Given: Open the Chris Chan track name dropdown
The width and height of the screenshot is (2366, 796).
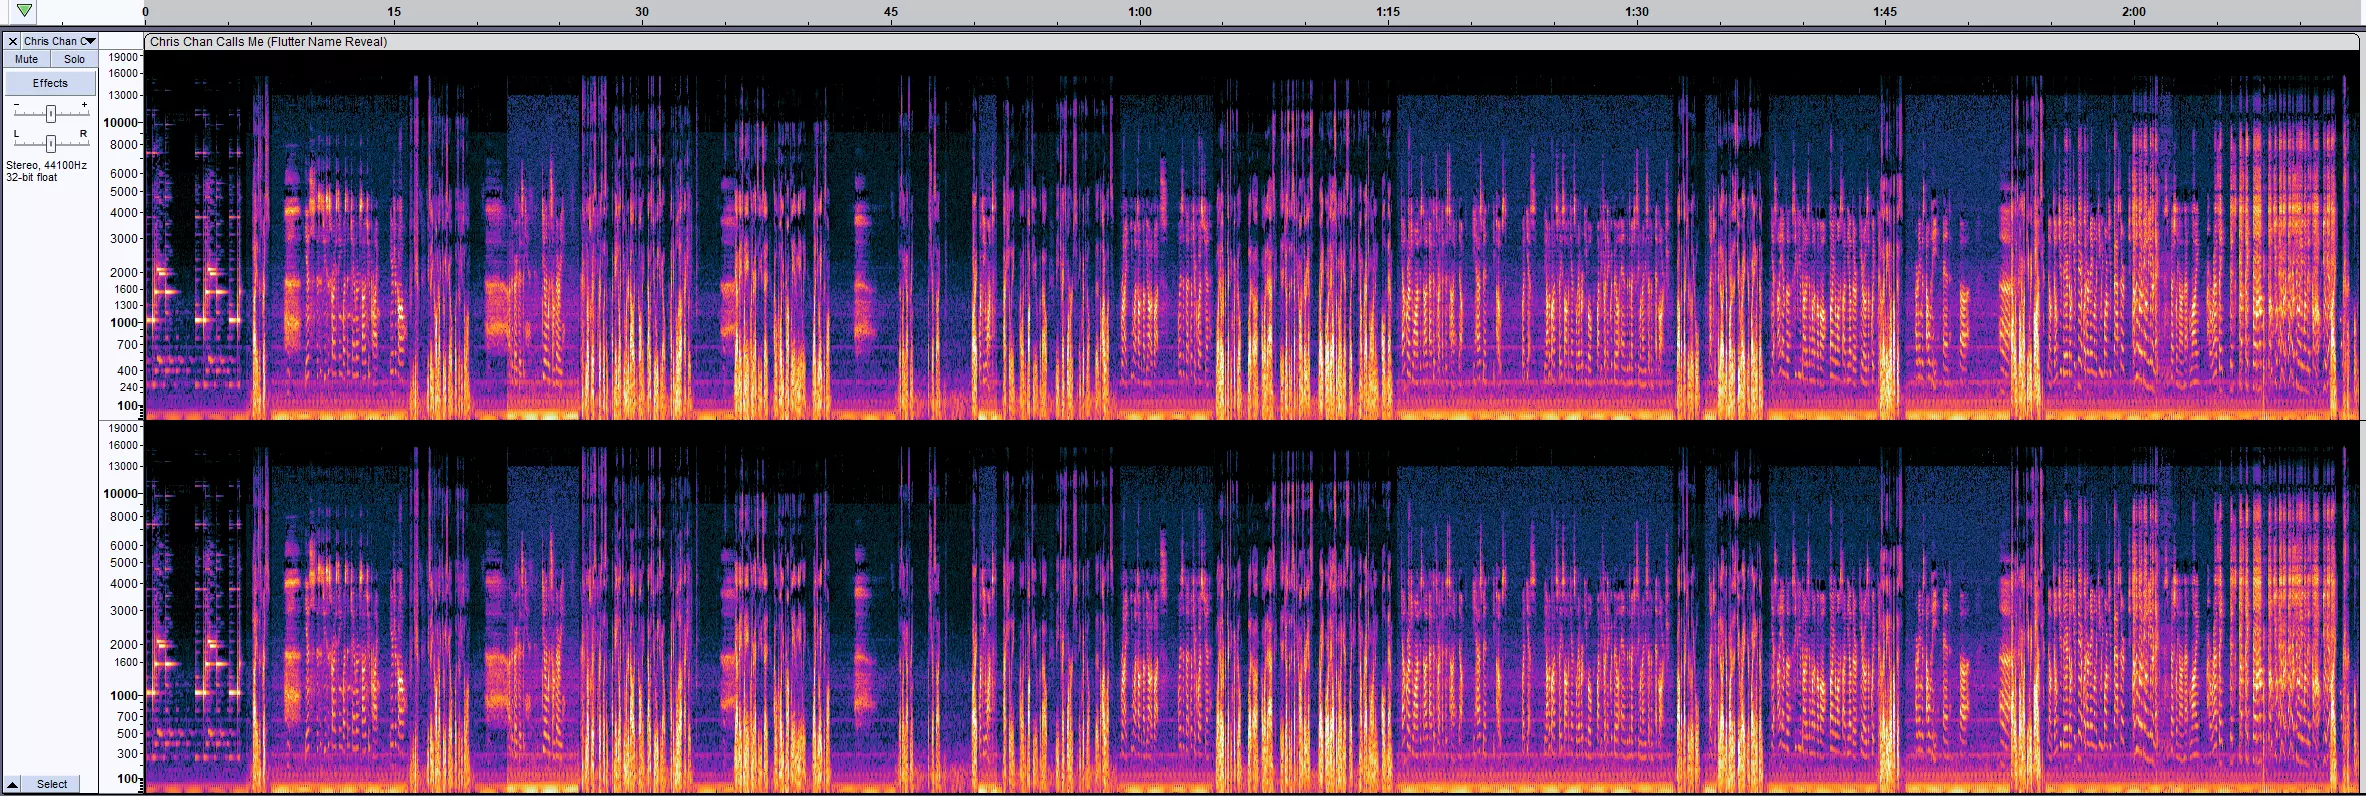Looking at the screenshot, I should [59, 41].
